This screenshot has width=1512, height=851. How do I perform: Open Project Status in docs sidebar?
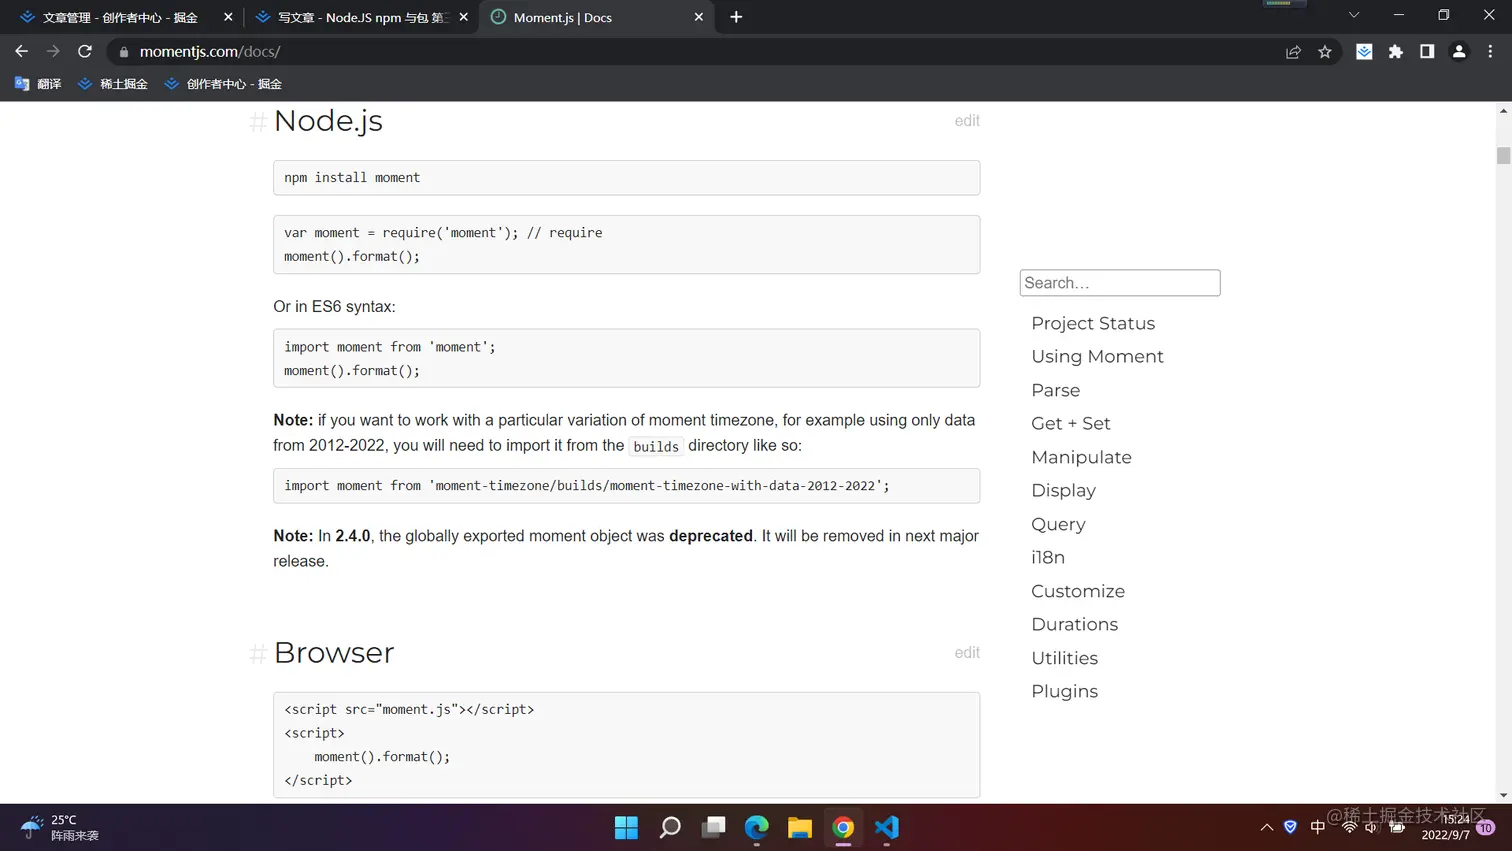(x=1093, y=323)
